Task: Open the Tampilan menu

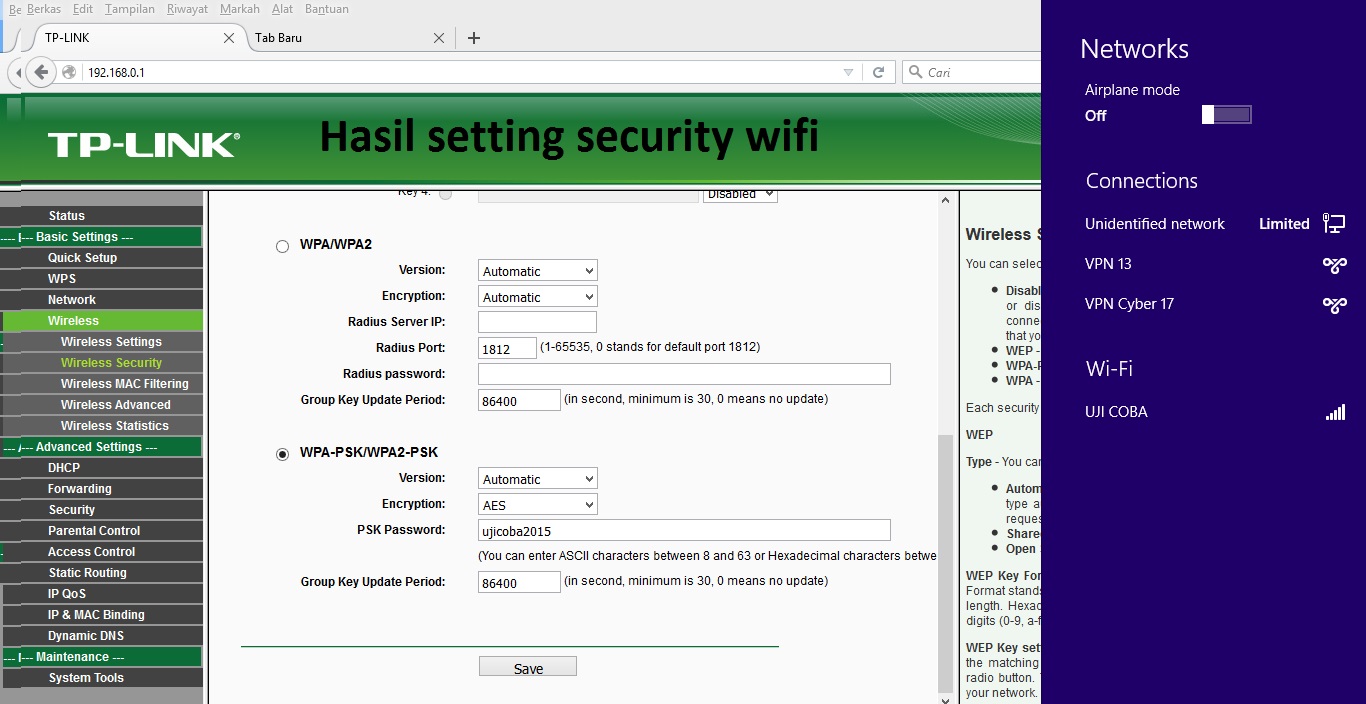Action: (x=130, y=9)
